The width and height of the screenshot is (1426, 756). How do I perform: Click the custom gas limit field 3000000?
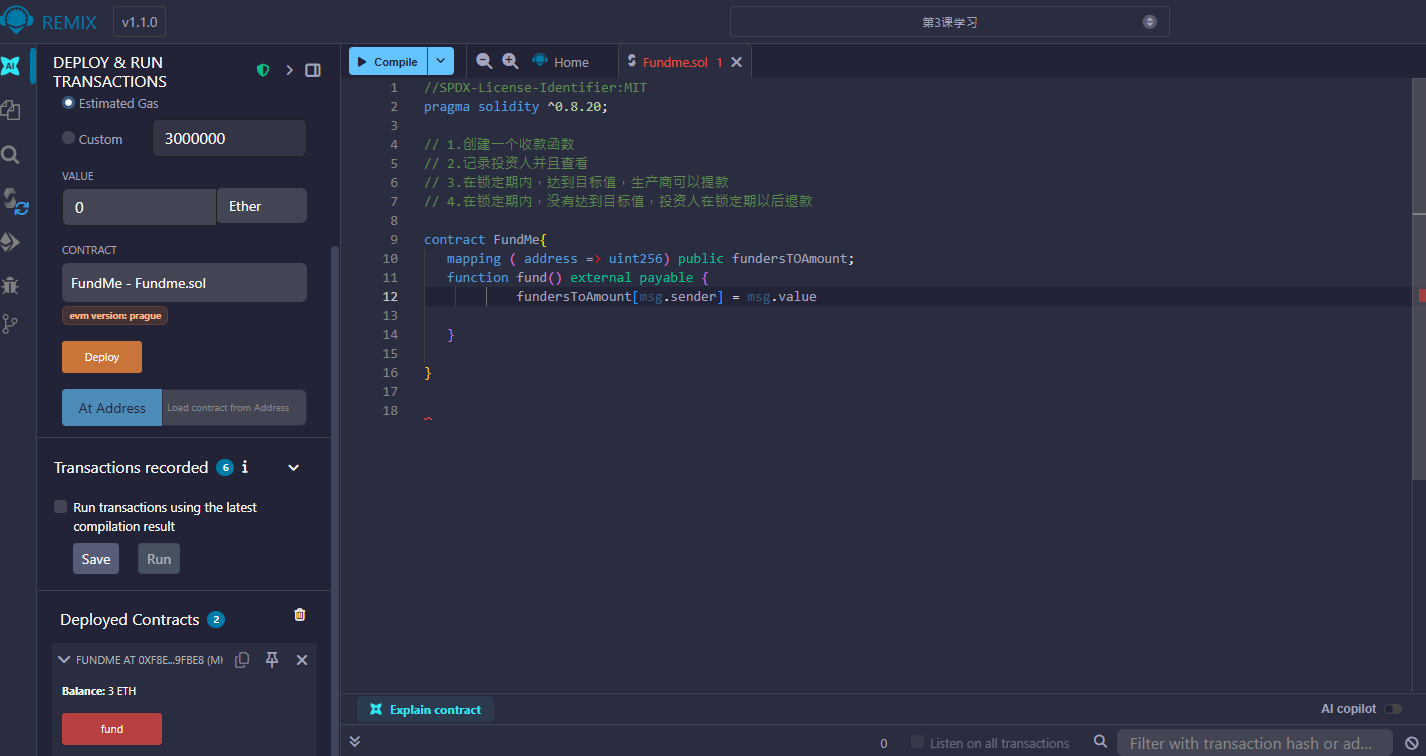tap(229, 139)
